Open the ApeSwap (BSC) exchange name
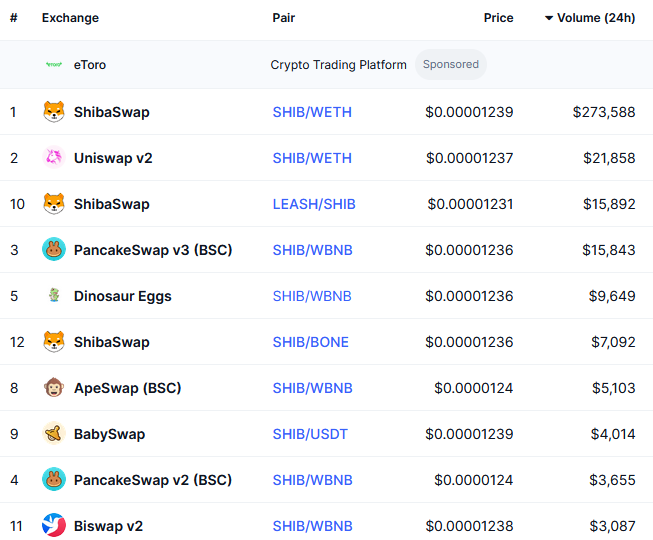Screen dimensions: 653x540 [127, 388]
